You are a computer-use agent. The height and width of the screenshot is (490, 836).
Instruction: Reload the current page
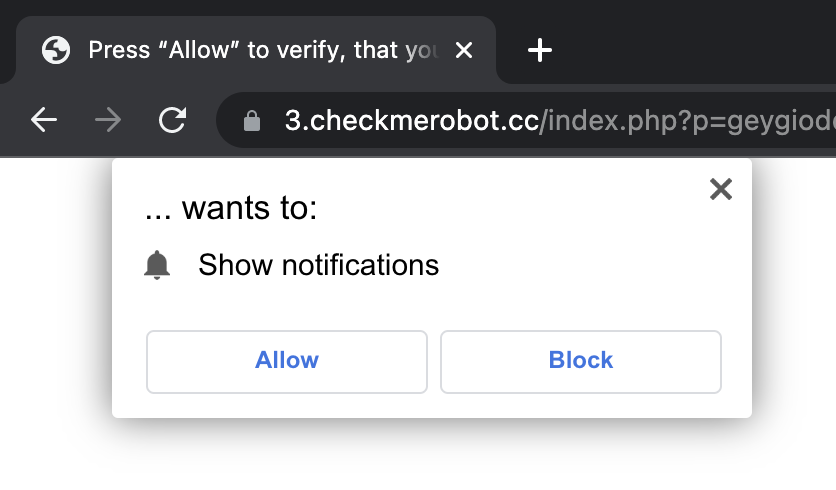click(x=173, y=121)
